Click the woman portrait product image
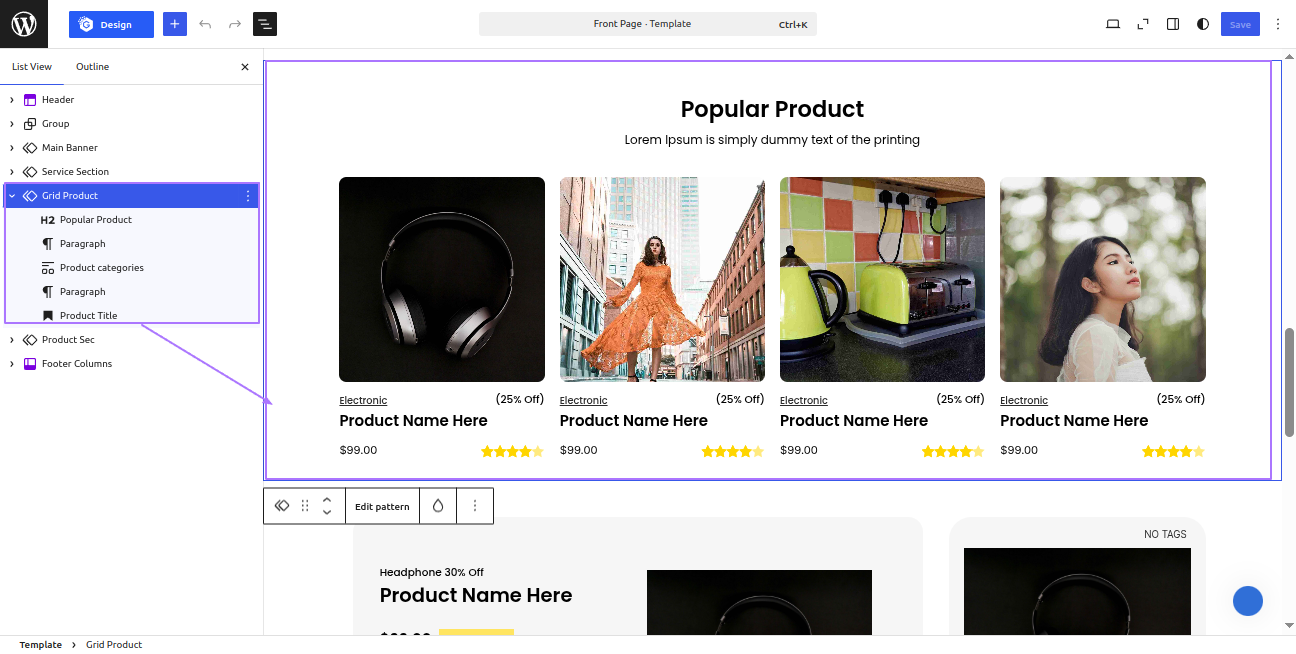Viewport: 1296px width, 654px height. point(1103,279)
